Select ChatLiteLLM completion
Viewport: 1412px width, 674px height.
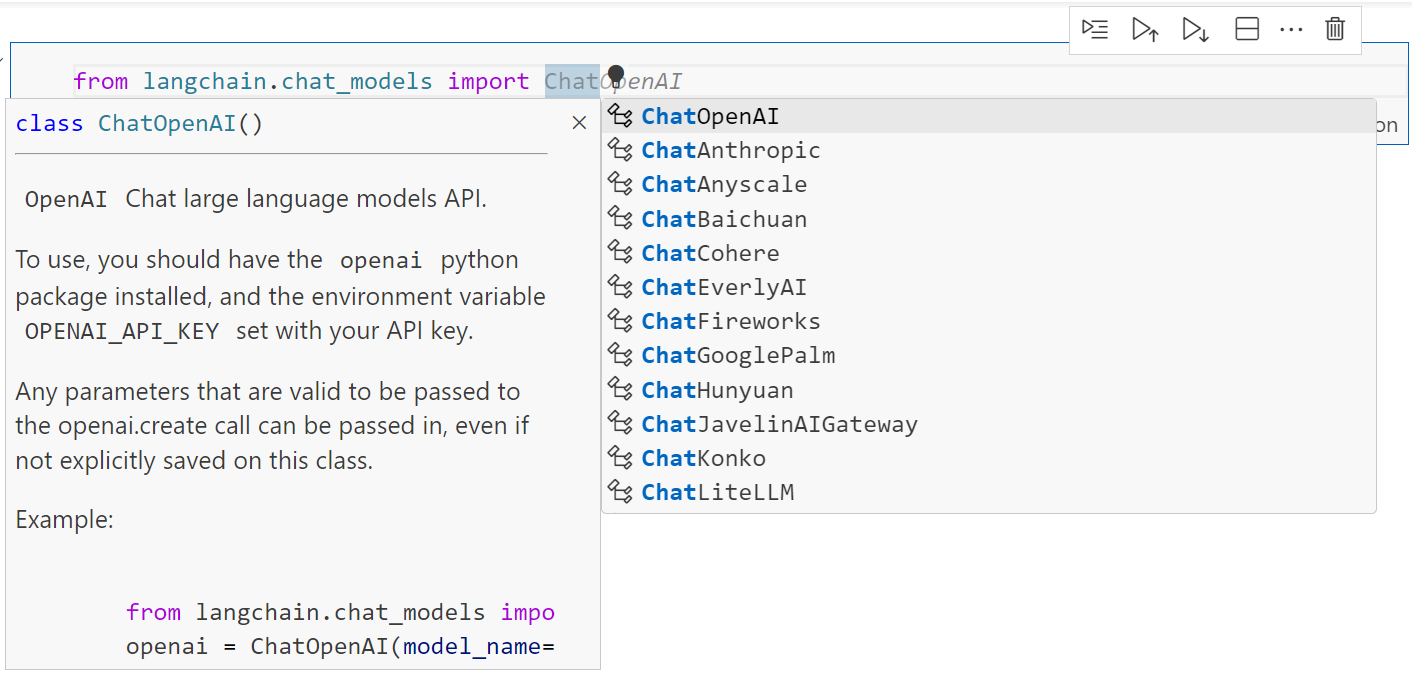[988, 492]
